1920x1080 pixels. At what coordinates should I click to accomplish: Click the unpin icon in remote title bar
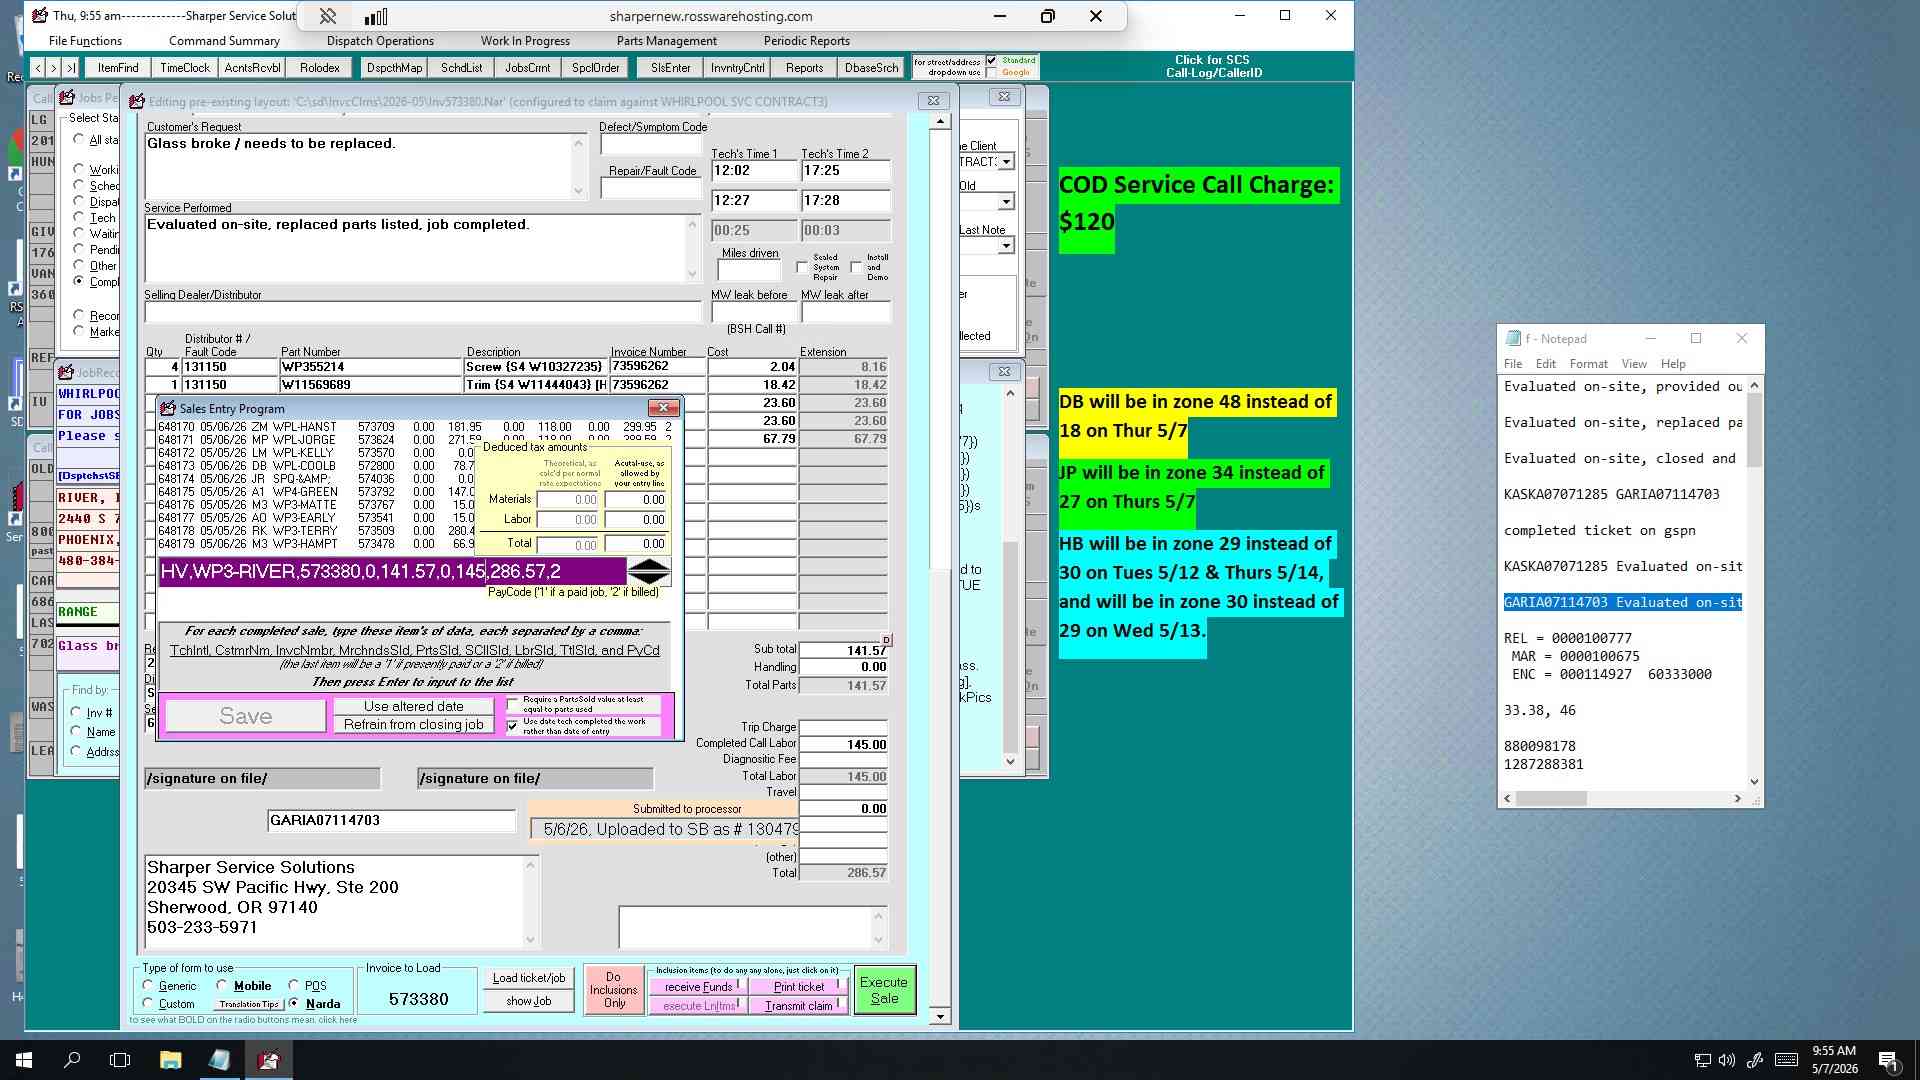click(327, 16)
